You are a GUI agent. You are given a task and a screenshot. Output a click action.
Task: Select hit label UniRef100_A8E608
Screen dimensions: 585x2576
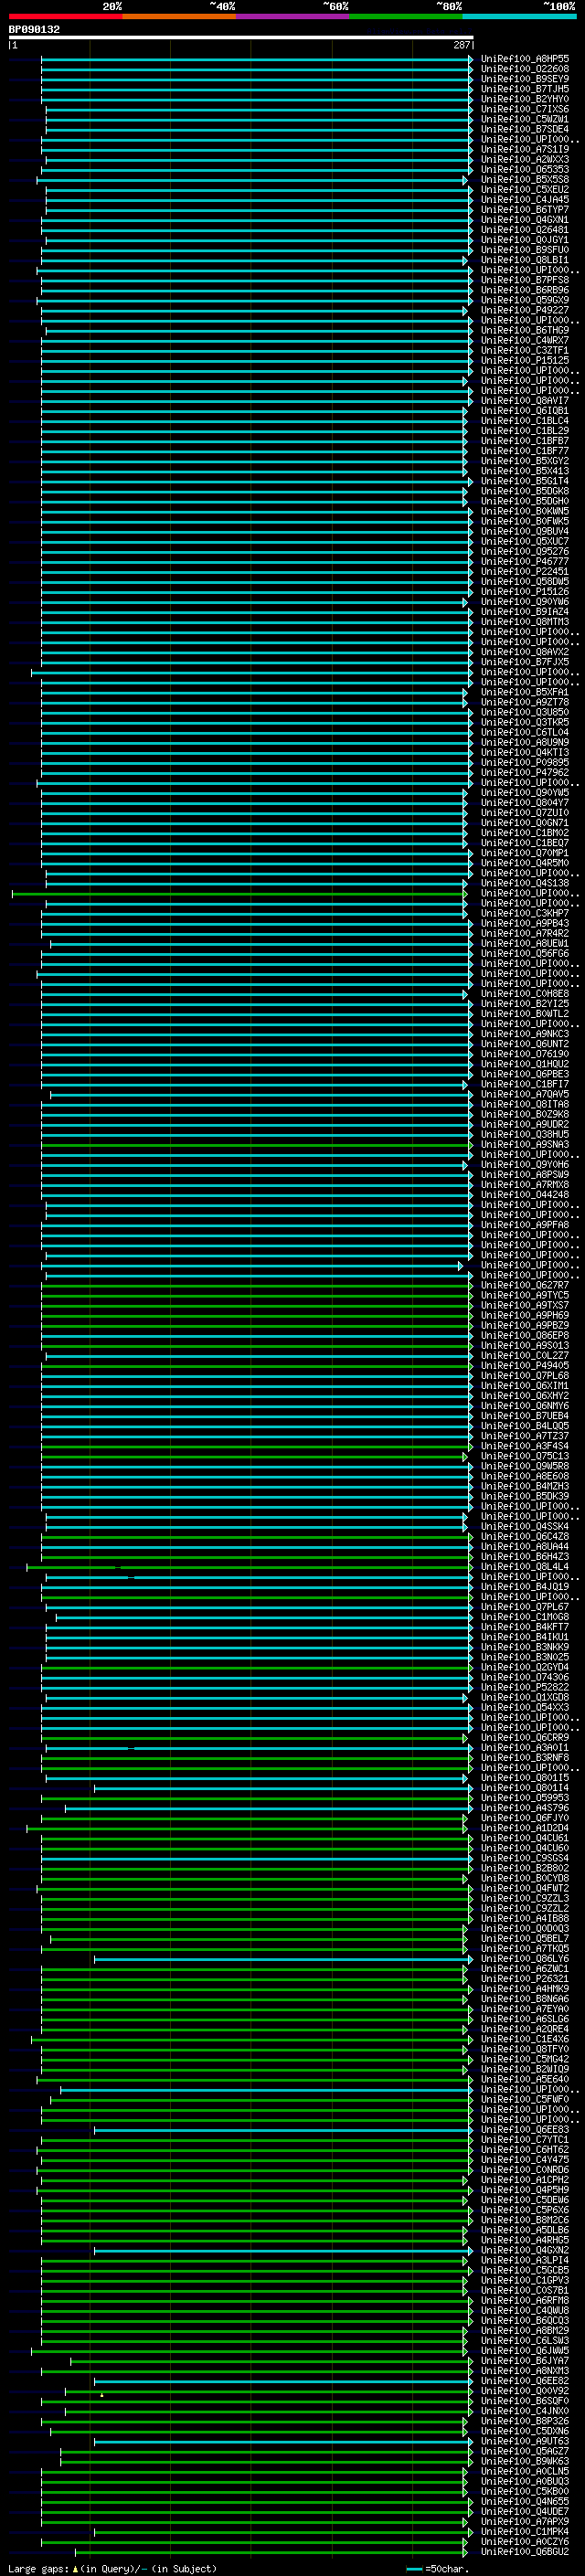click(525, 1477)
